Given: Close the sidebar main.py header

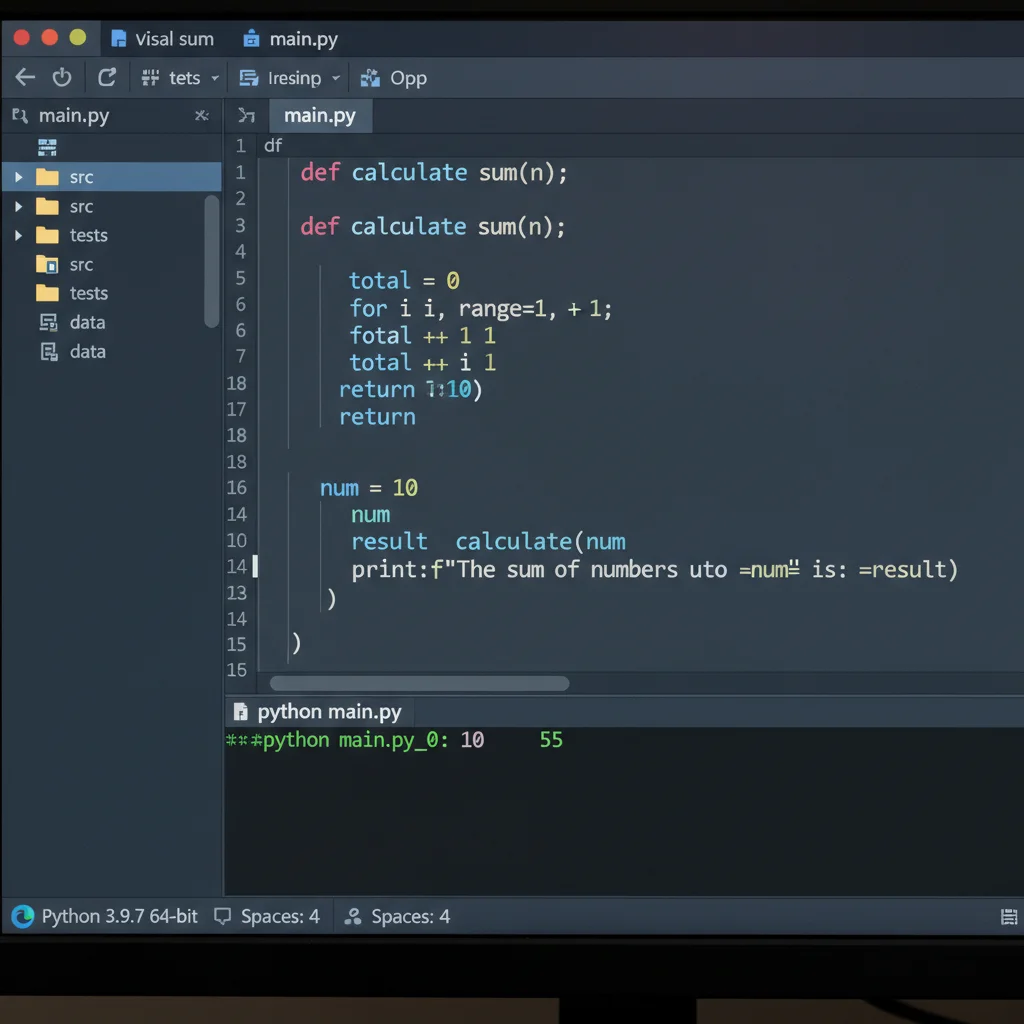Looking at the screenshot, I should click(202, 116).
